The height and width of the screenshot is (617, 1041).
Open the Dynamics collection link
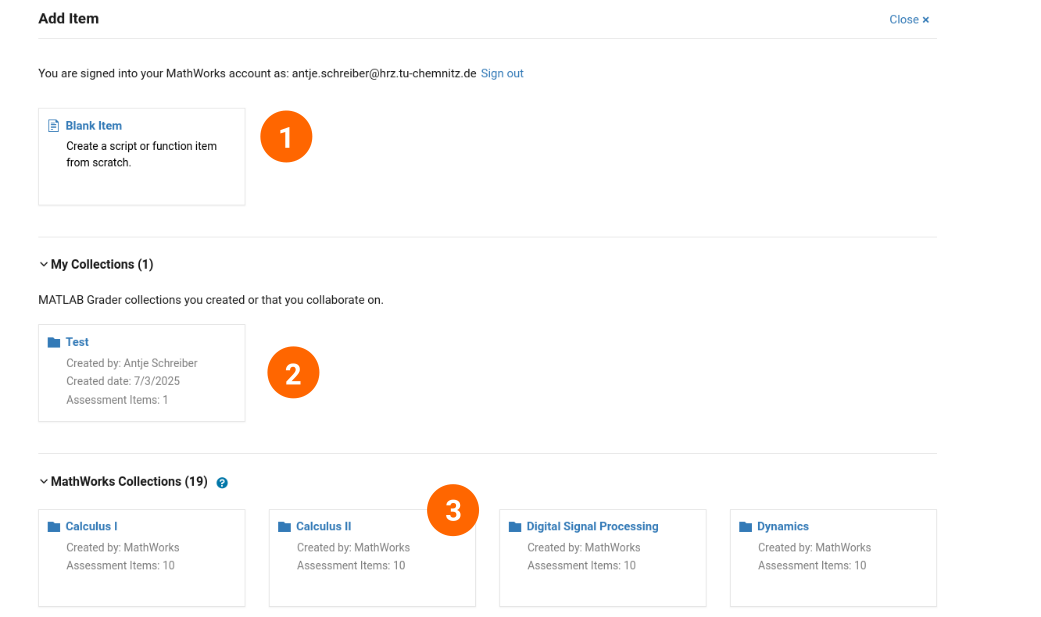[783, 526]
